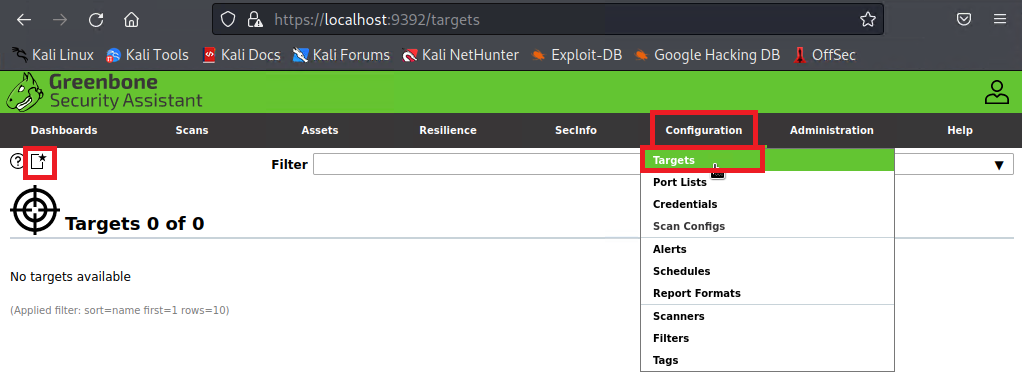Go to the browser home page icon
Image resolution: width=1022 pixels, height=381 pixels.
coord(132,20)
